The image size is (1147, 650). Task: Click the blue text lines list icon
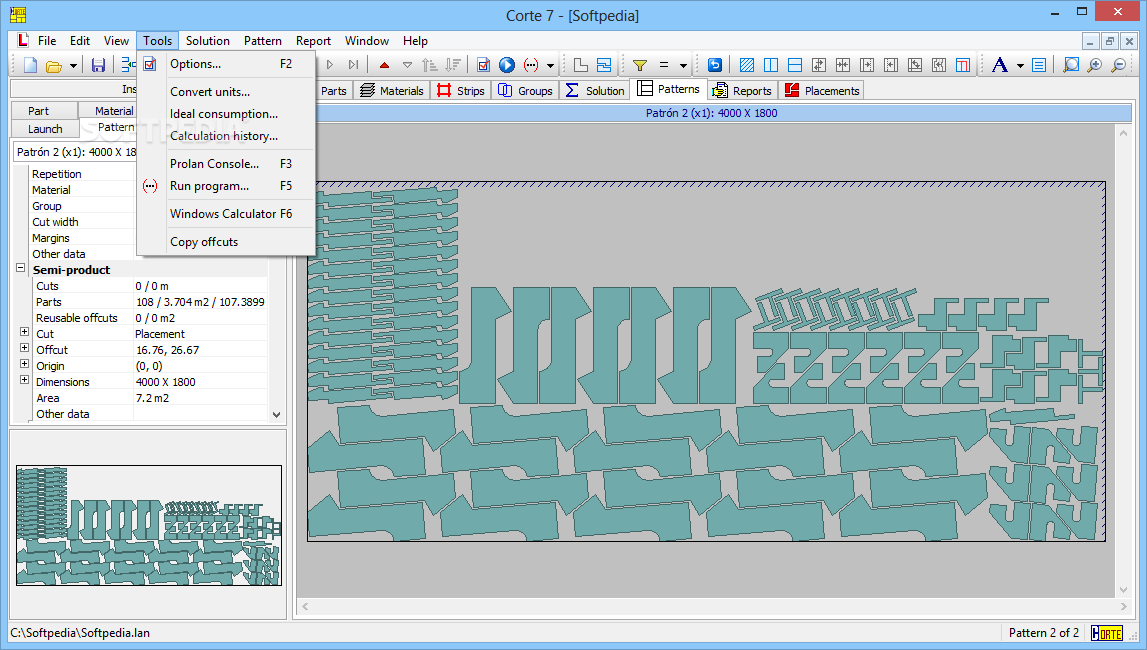coord(1039,65)
